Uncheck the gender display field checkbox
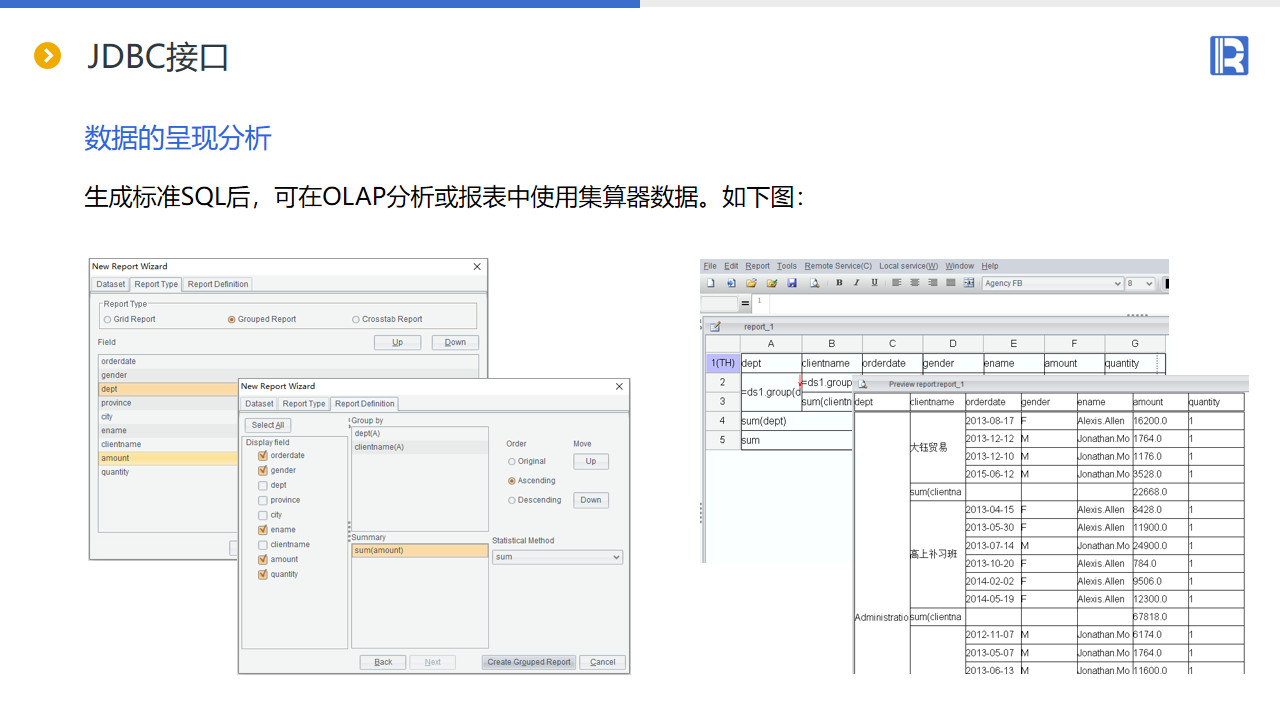 coord(263,470)
